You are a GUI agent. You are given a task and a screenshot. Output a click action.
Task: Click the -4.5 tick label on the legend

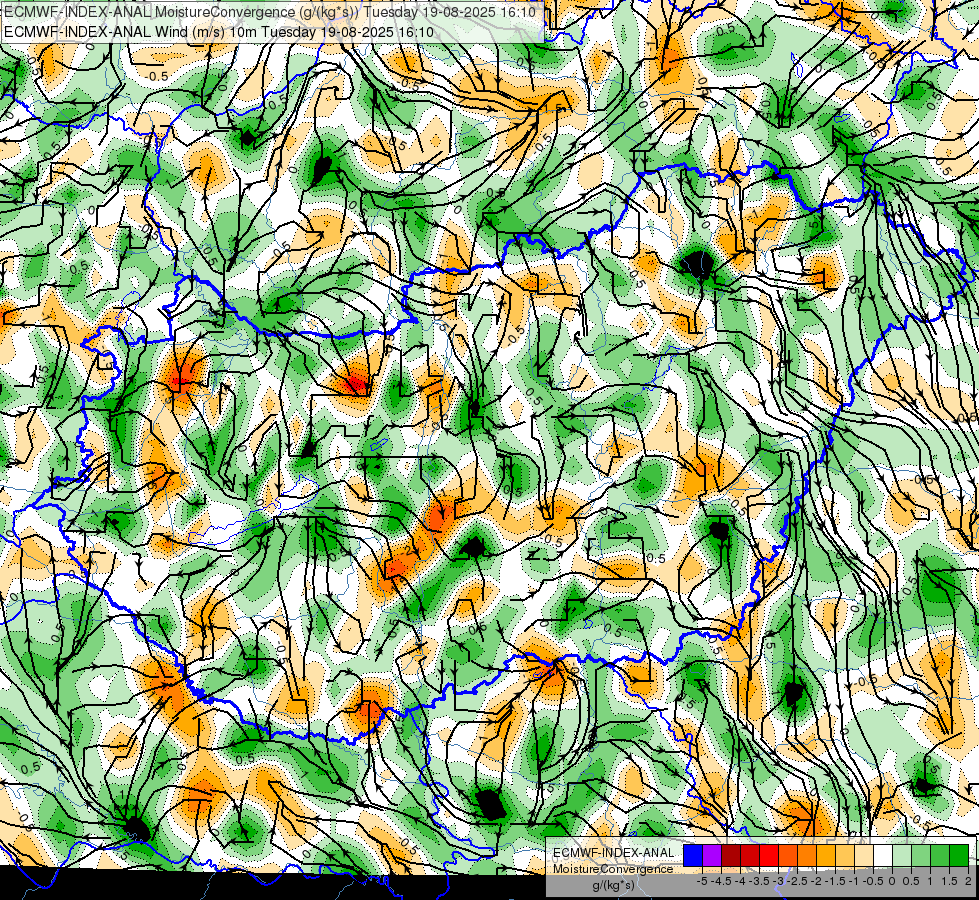722,881
